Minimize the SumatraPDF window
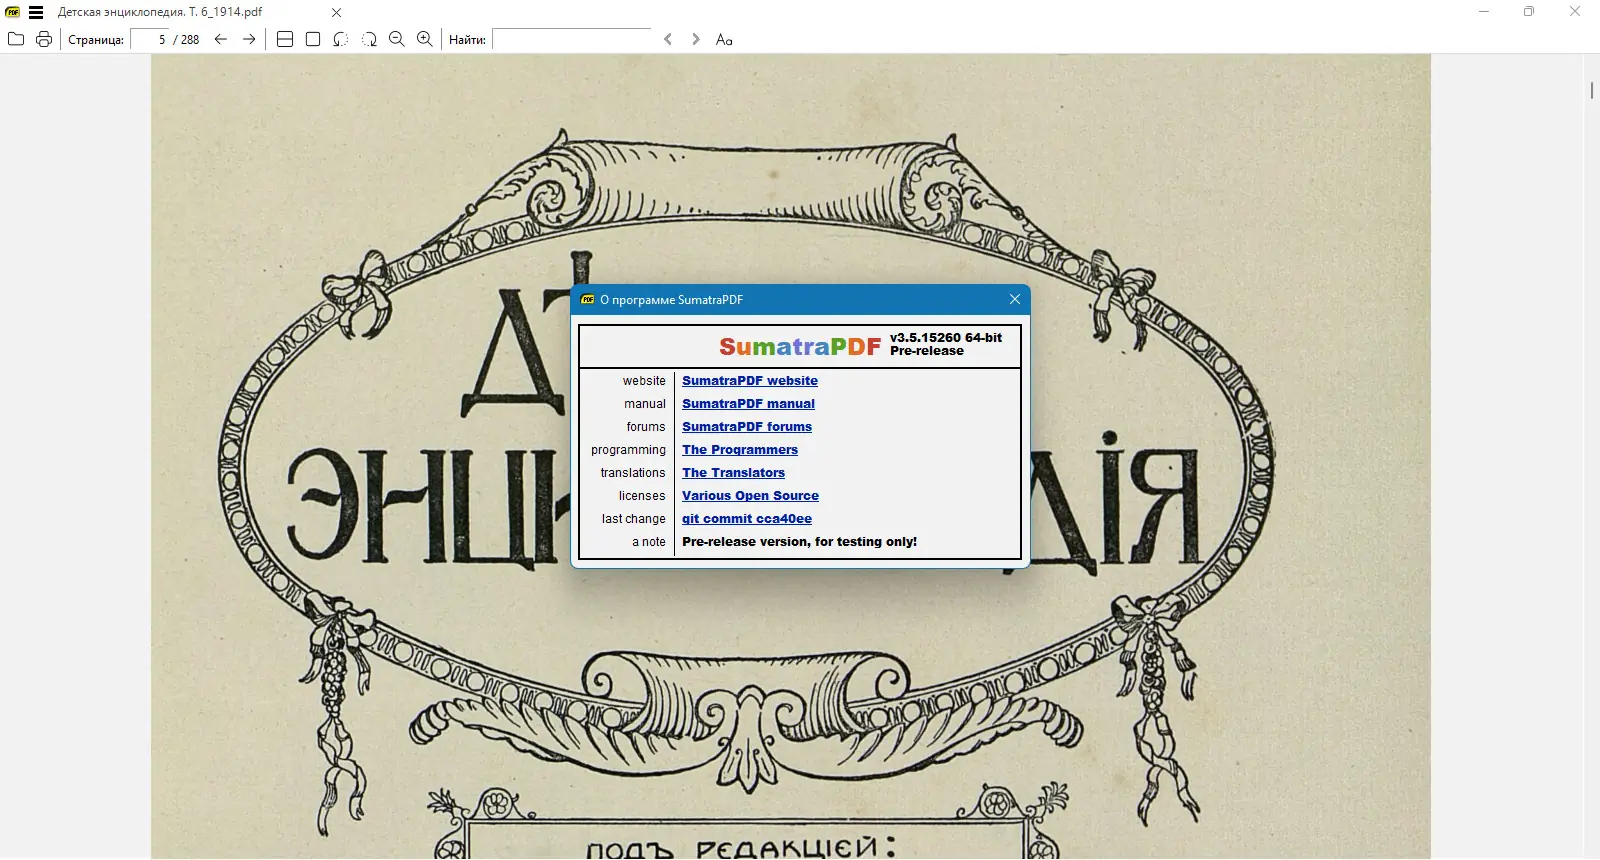 pyautogui.click(x=1484, y=12)
